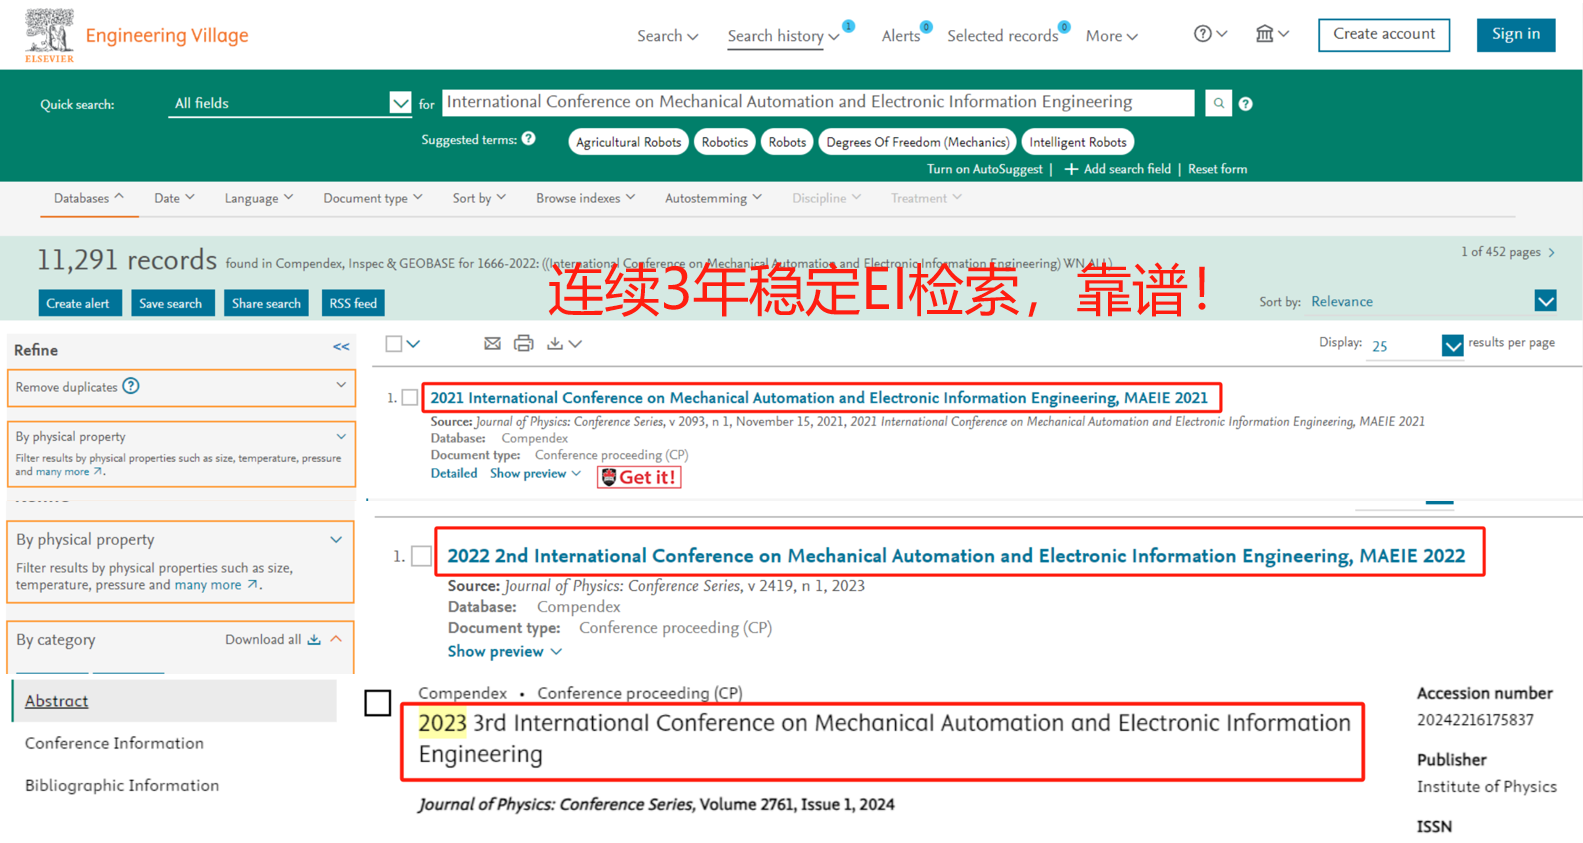This screenshot has height=843, width=1583.
Task: Open results per page dropdown
Action: point(1453,346)
